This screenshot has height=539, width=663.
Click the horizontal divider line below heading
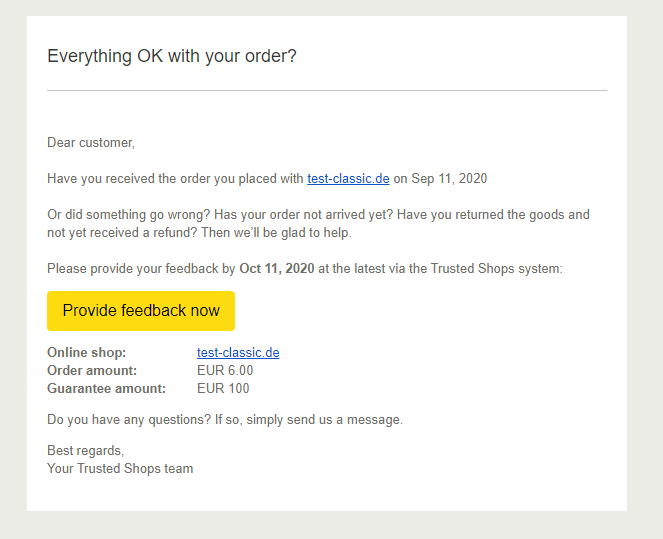coord(327,90)
